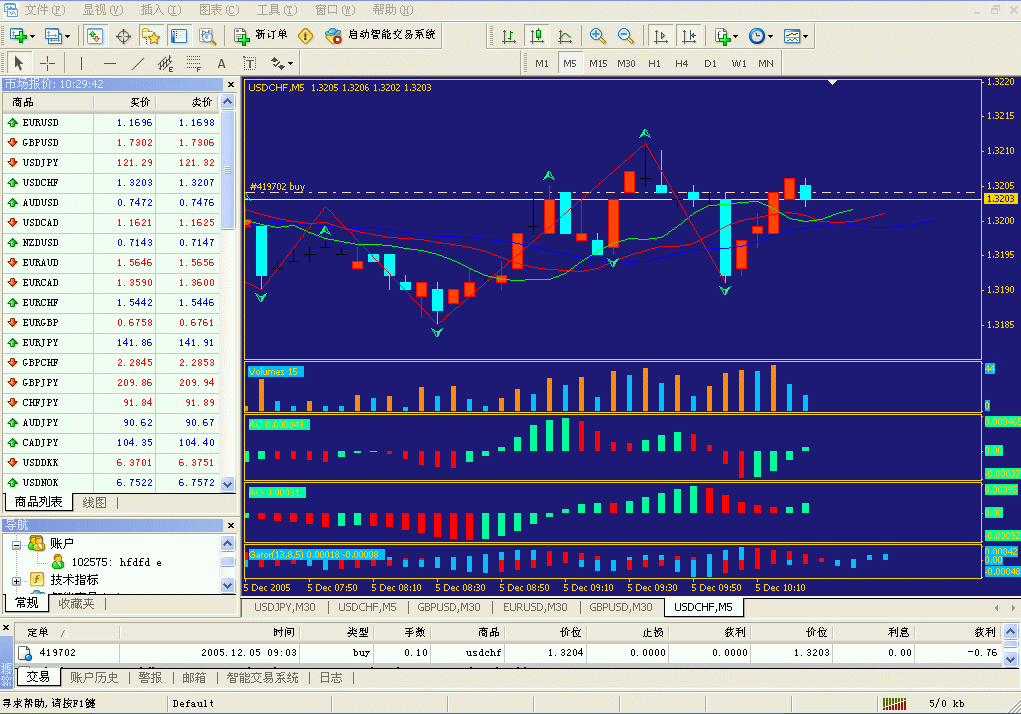1021x714 pixels.
Task: Collapse the 账户 tree node
Action: [17, 545]
